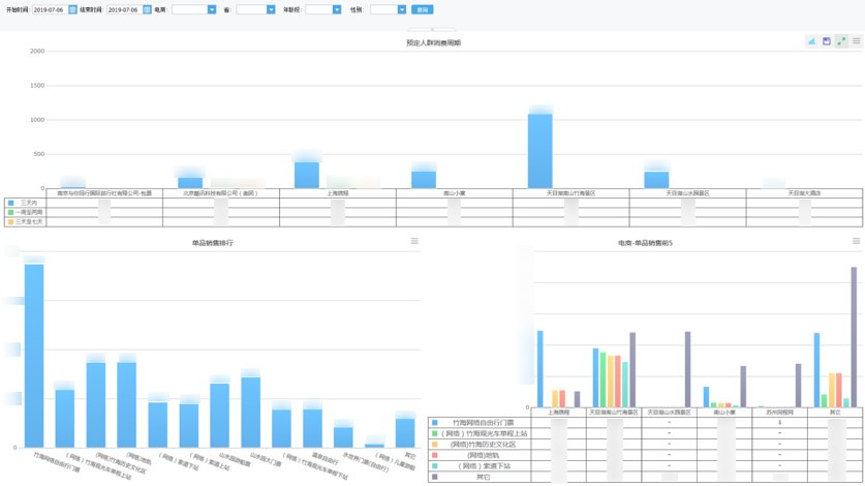Click 南山小寨 column header in bottom-right table

(724, 413)
